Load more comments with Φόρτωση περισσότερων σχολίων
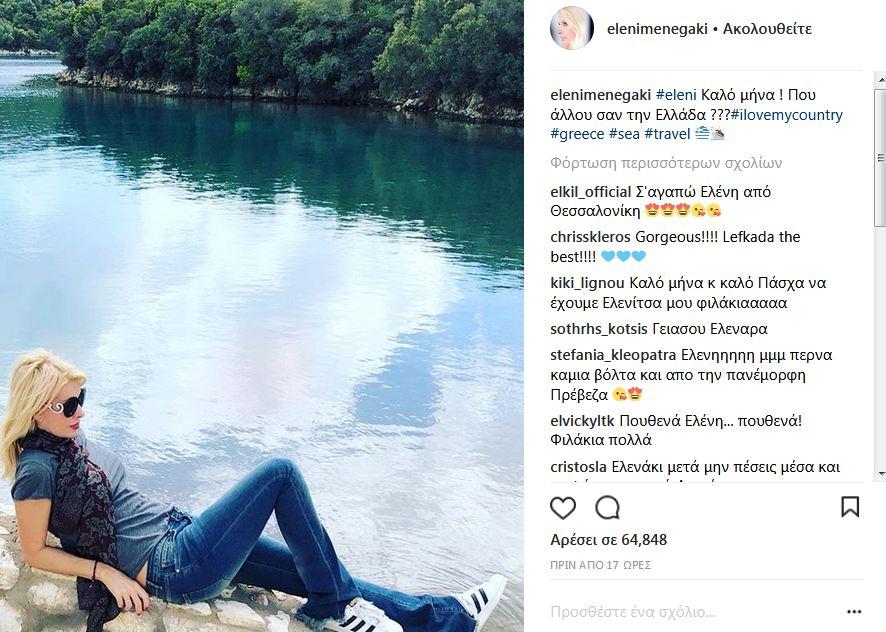 tap(666, 163)
